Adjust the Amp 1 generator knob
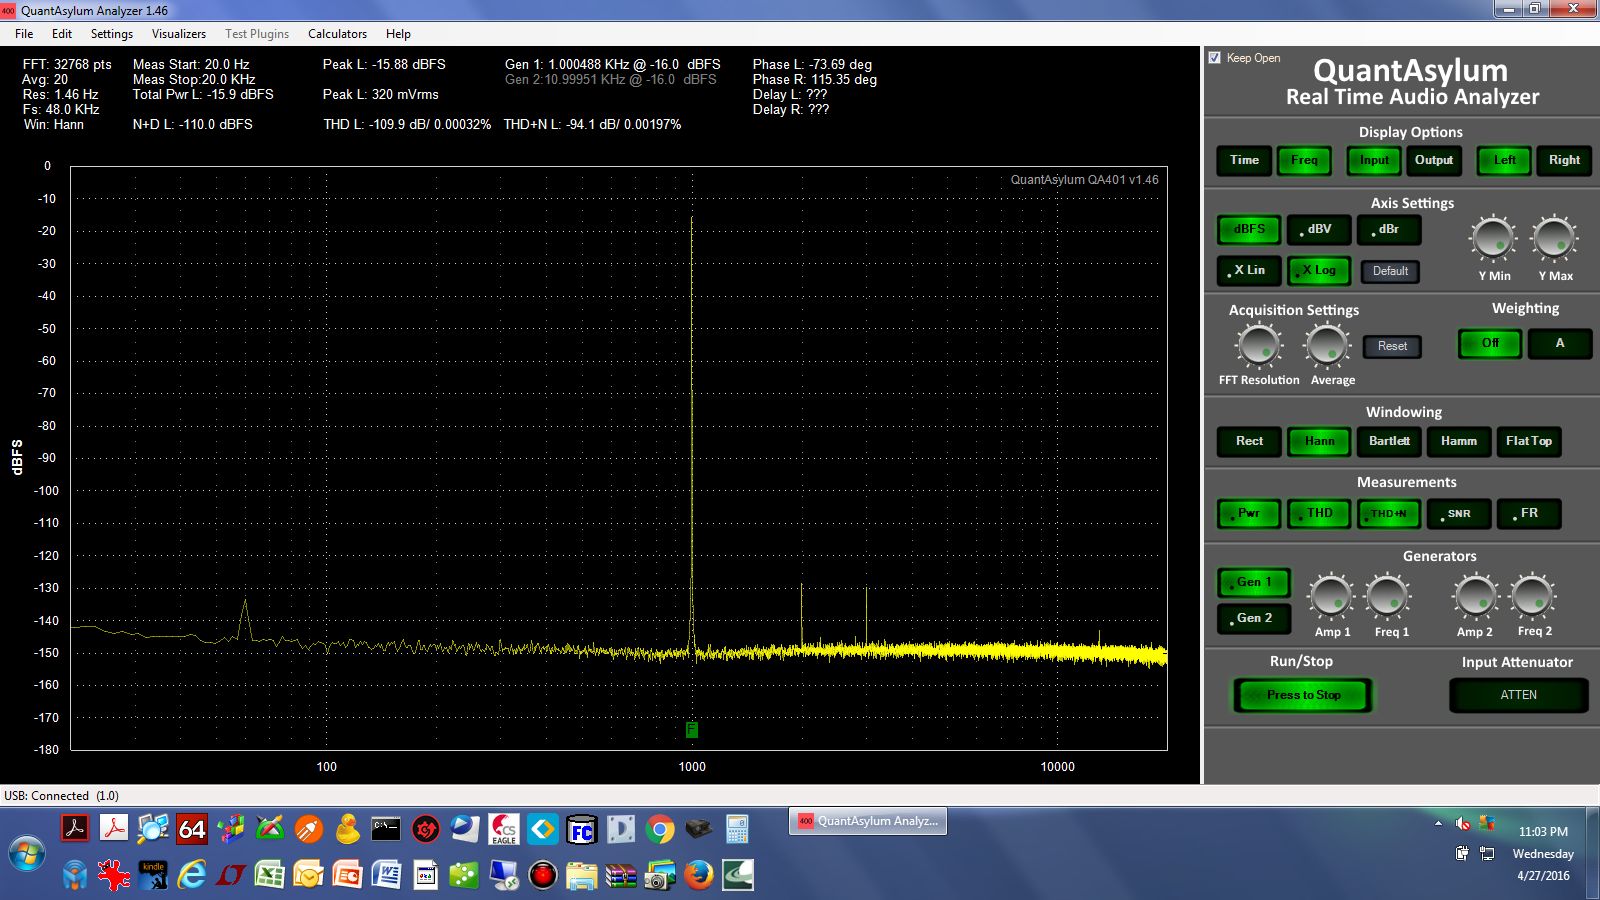Screen dimensions: 1600x900 click(1331, 597)
